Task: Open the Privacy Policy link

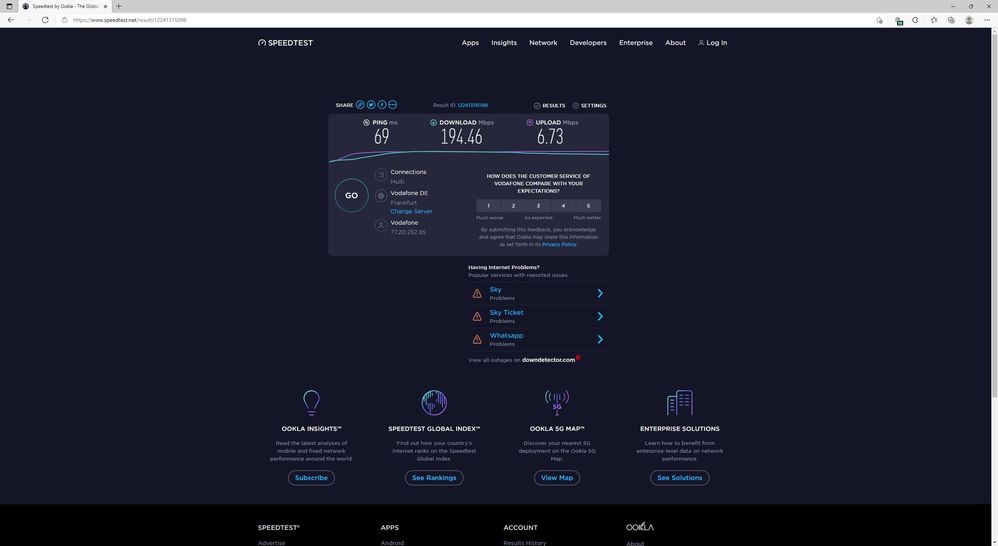Action: tap(559, 244)
